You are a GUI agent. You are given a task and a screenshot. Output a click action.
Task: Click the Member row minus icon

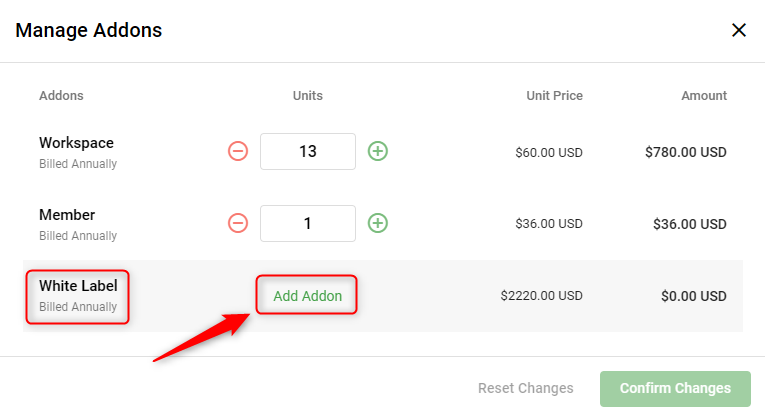tap(238, 223)
